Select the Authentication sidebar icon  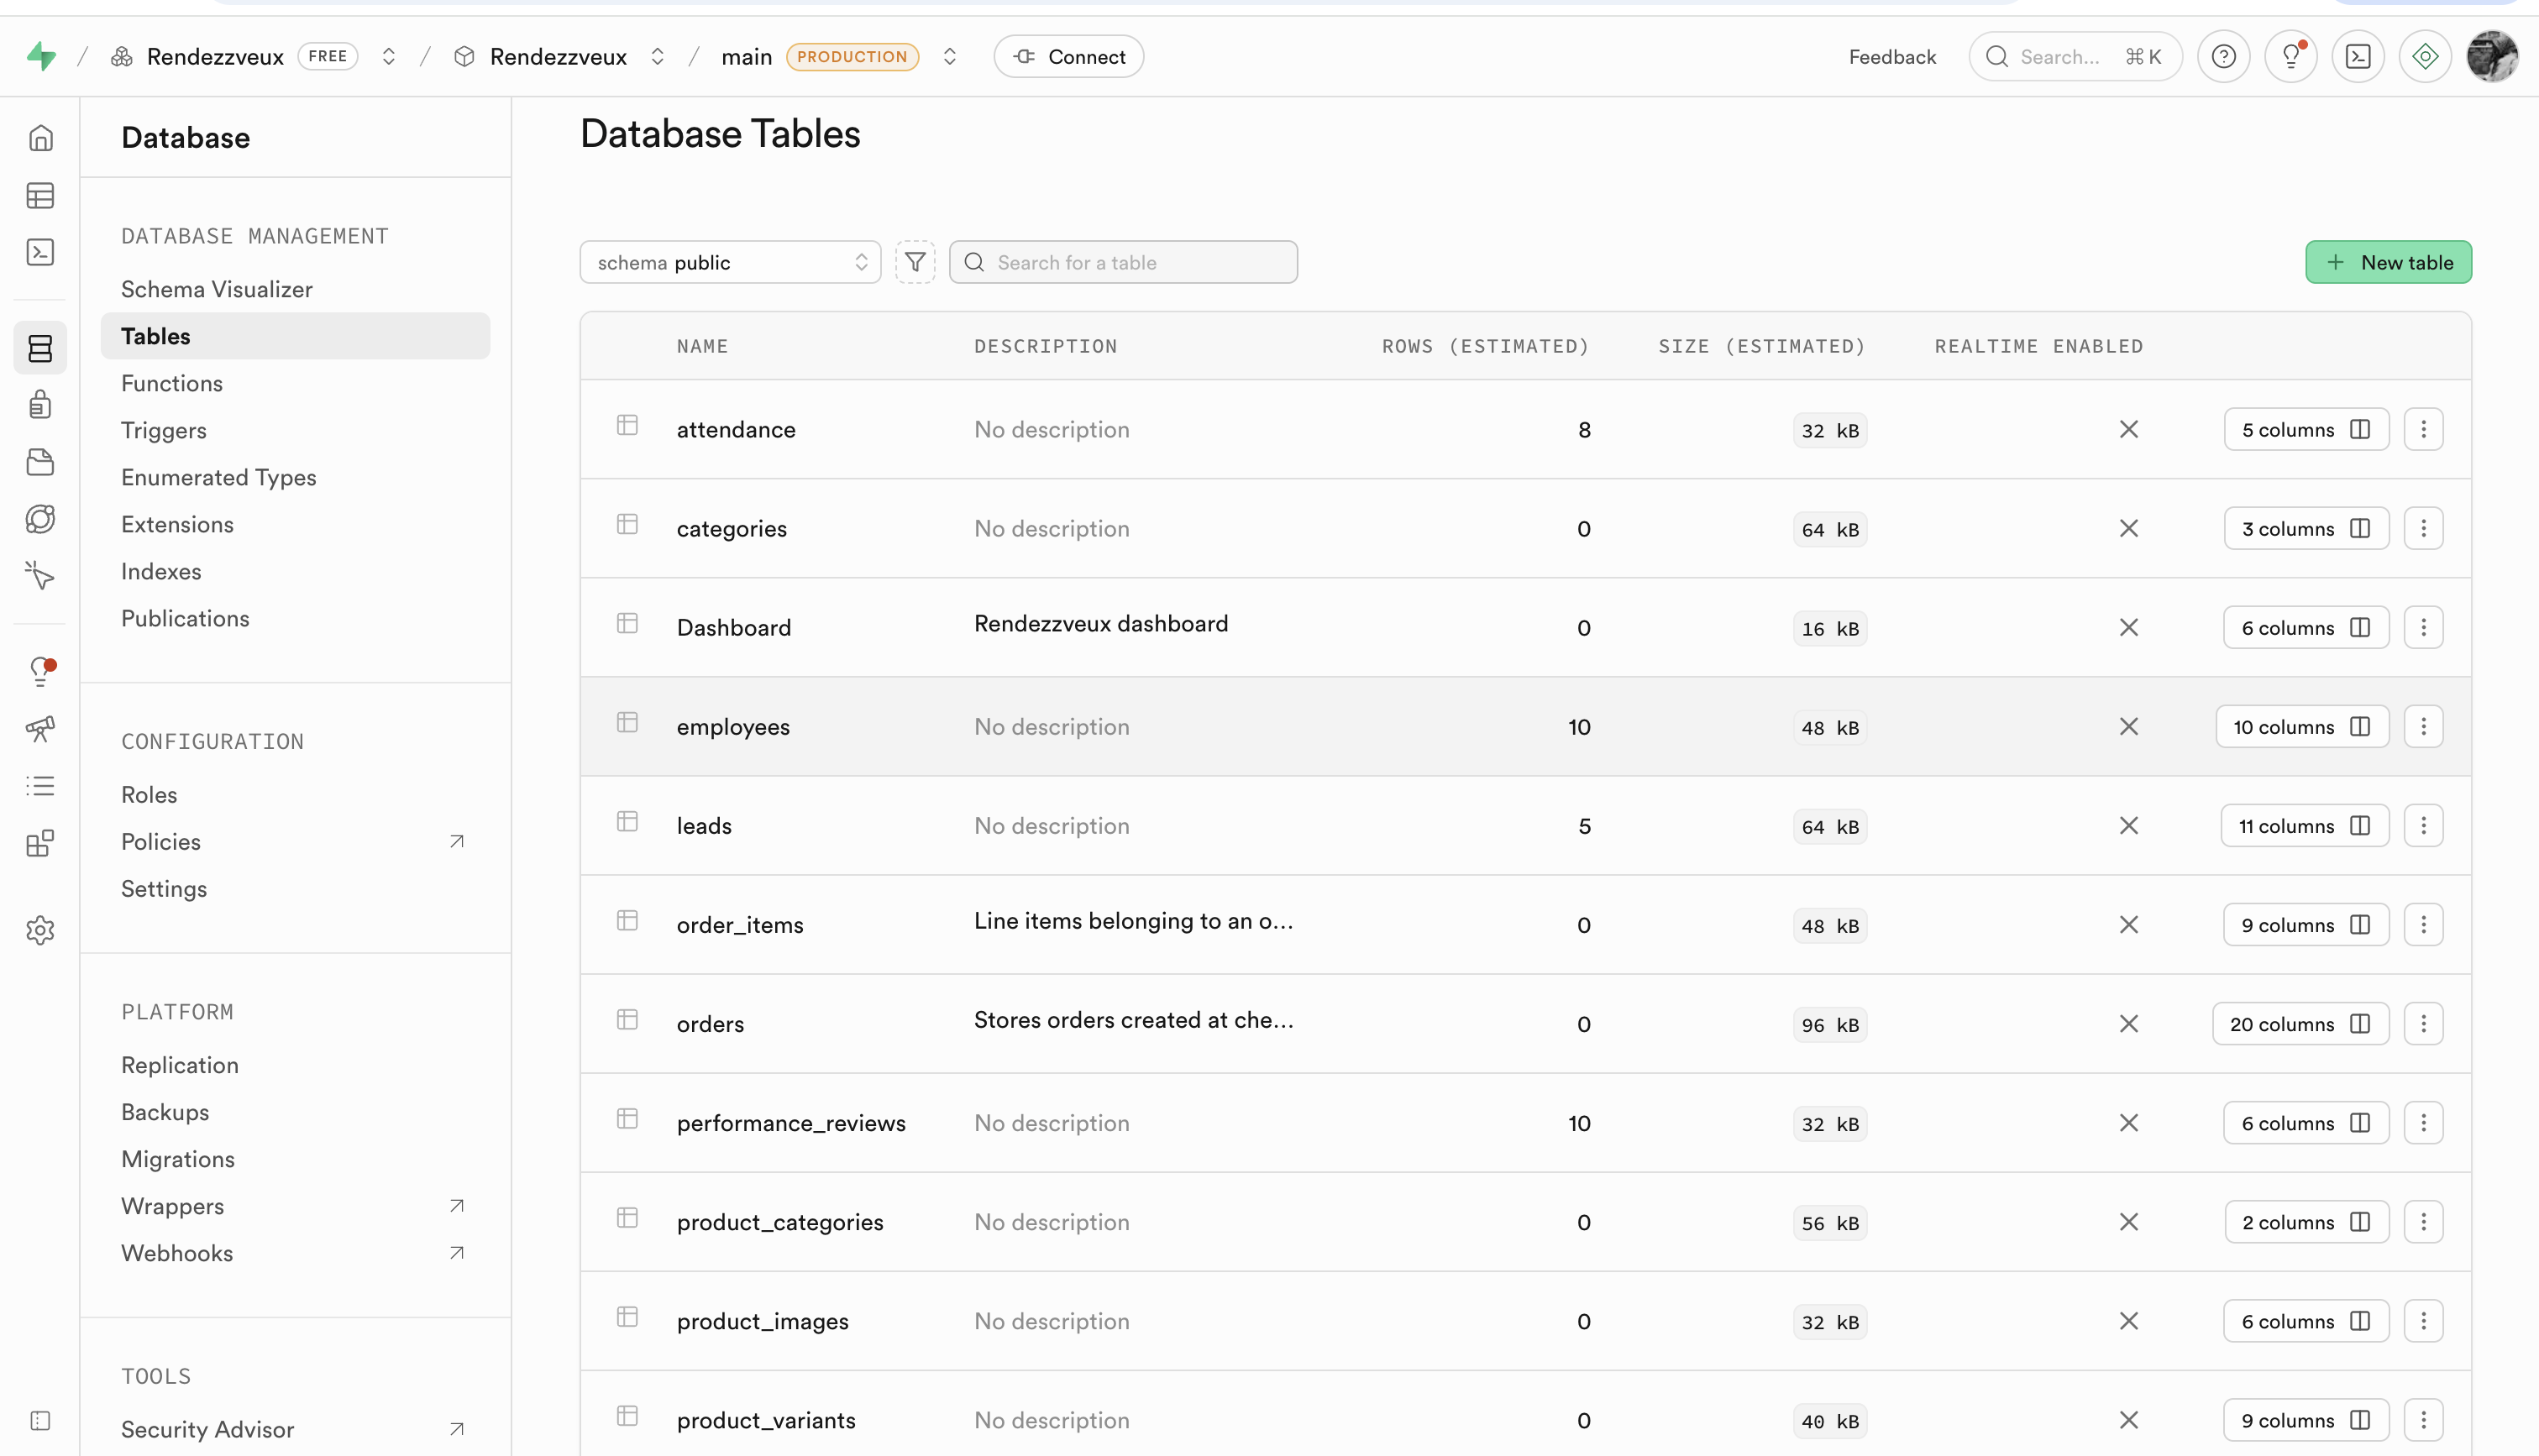point(40,404)
